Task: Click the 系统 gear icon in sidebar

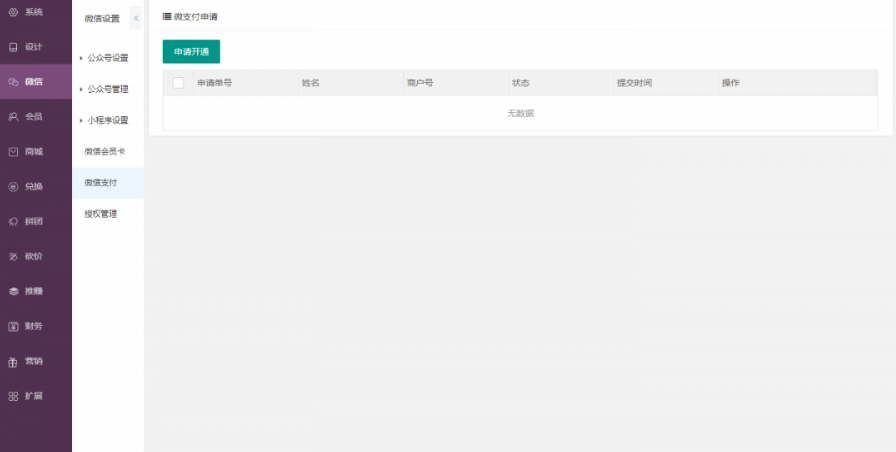Action: click(x=13, y=12)
